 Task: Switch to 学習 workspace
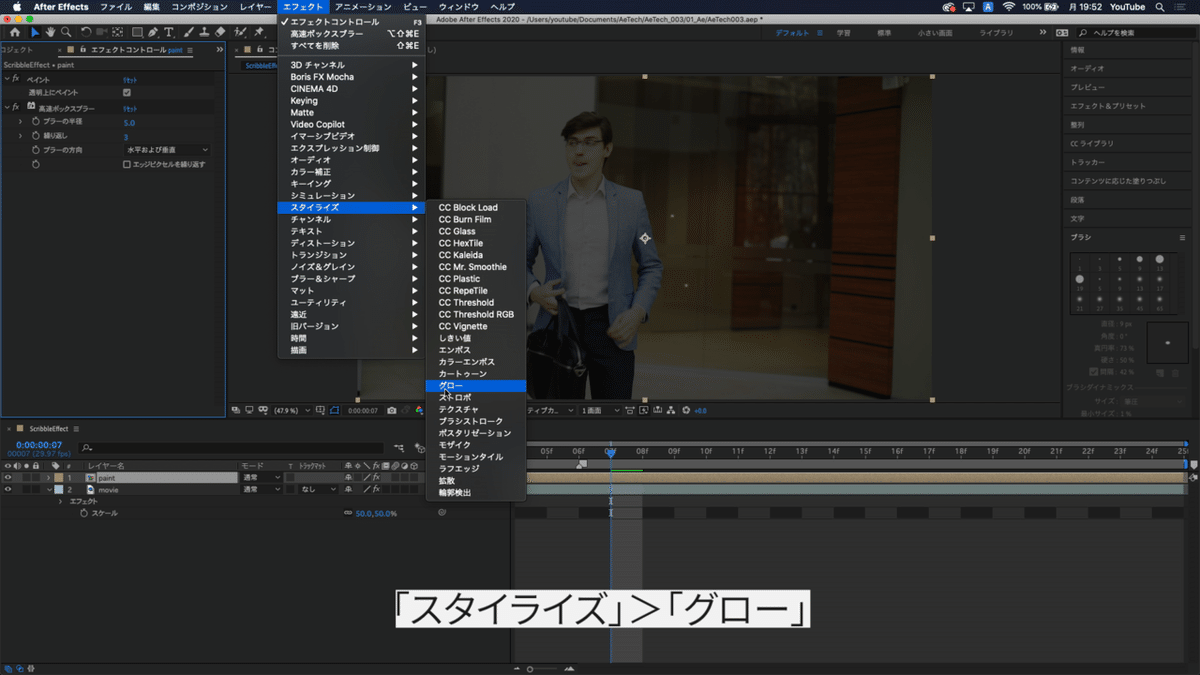tap(843, 33)
